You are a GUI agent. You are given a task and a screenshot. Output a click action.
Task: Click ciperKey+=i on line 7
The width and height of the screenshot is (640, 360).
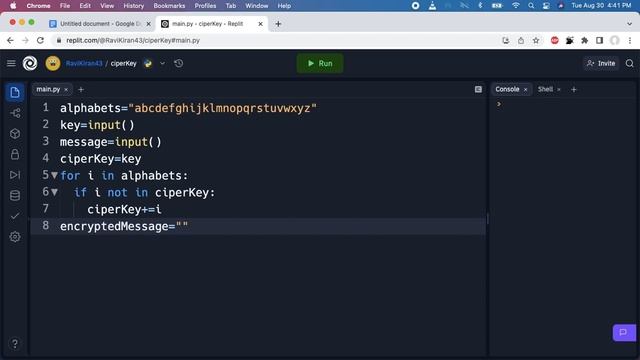(124, 209)
